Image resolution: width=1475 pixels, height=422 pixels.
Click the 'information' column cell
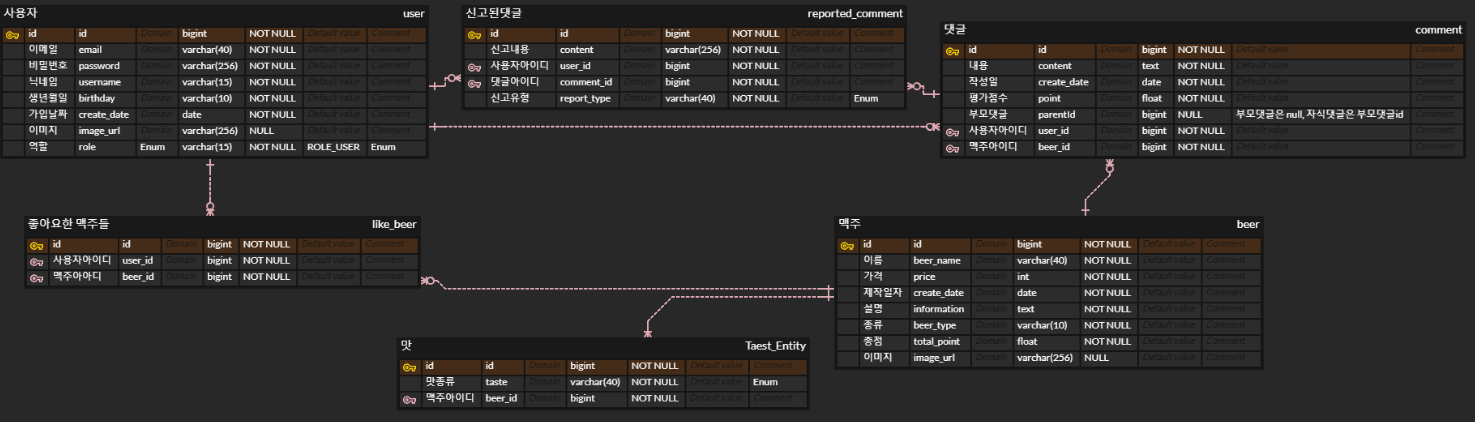coord(941,309)
